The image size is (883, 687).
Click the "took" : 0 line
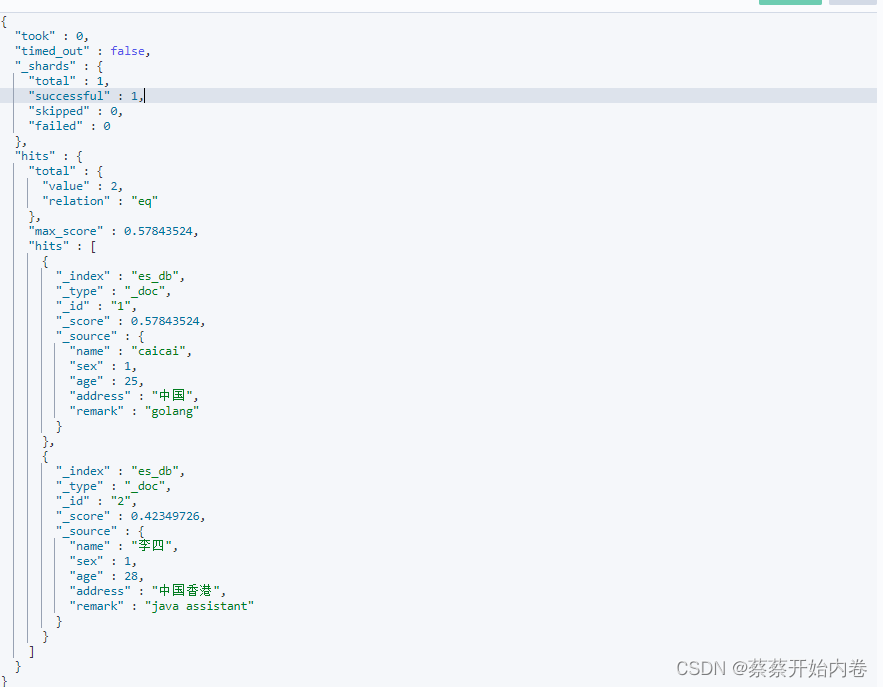click(x=52, y=36)
